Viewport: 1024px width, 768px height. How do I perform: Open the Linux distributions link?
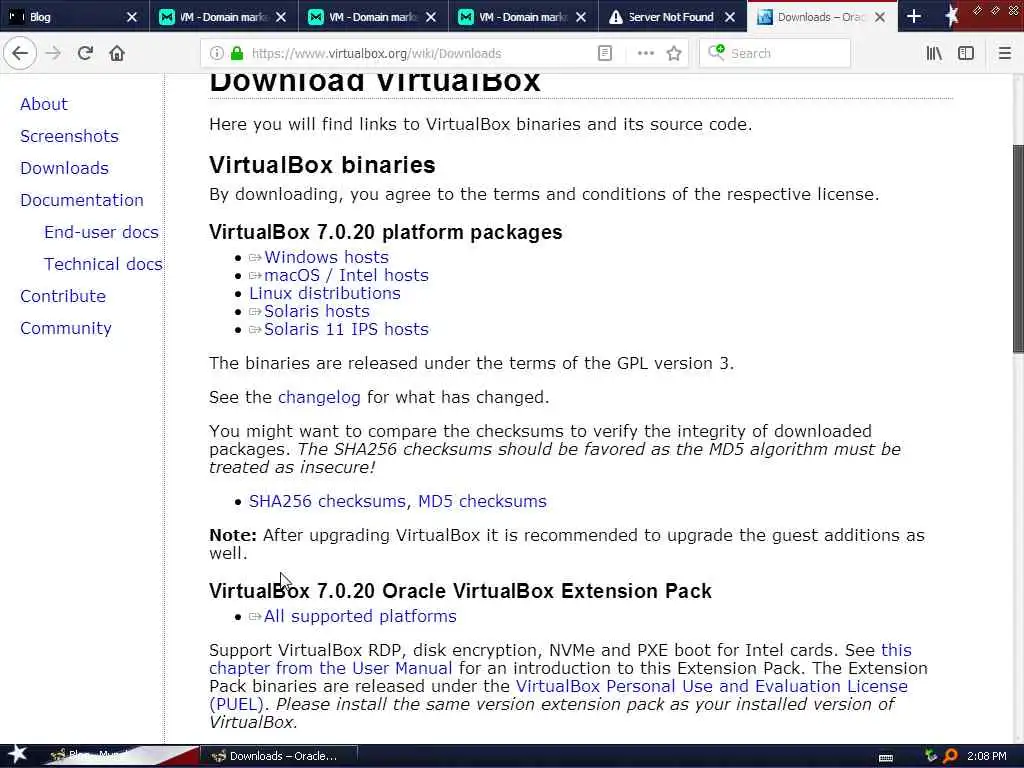click(325, 293)
